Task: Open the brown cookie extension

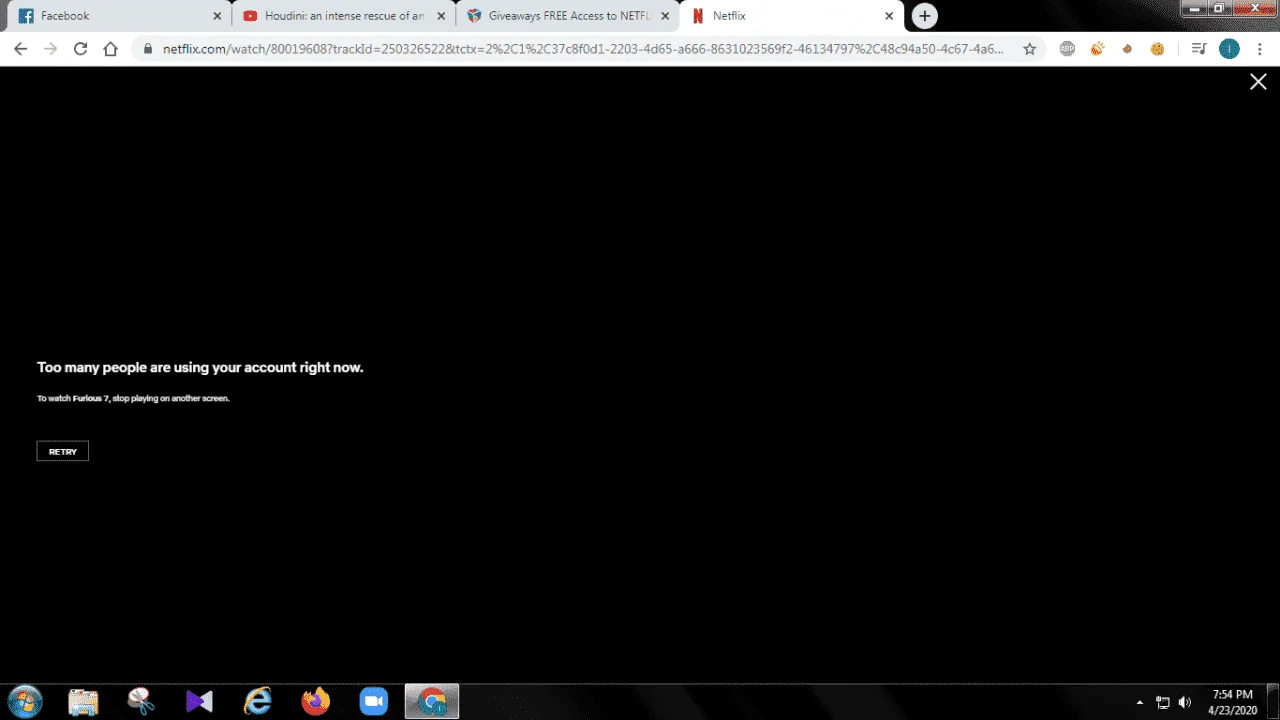Action: pyautogui.click(x=1127, y=48)
